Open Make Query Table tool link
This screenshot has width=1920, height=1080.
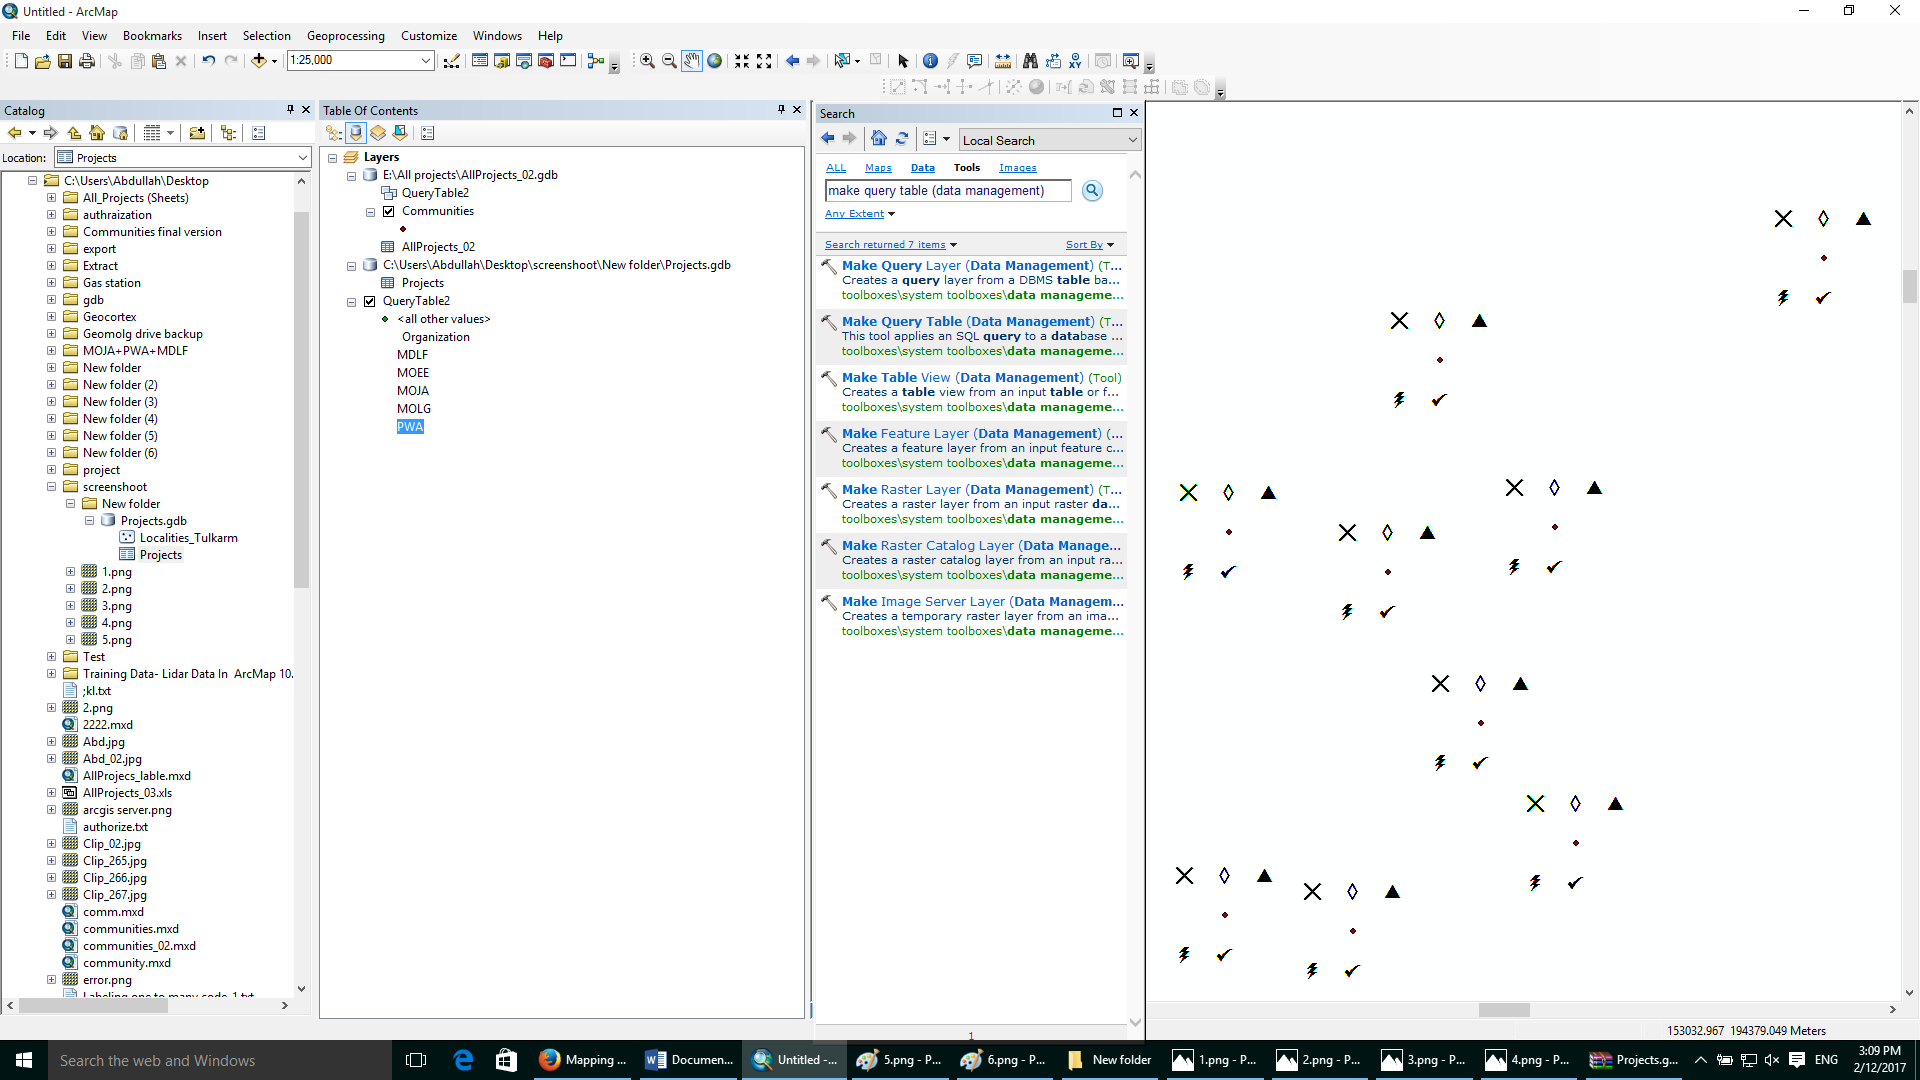pyautogui.click(x=967, y=322)
